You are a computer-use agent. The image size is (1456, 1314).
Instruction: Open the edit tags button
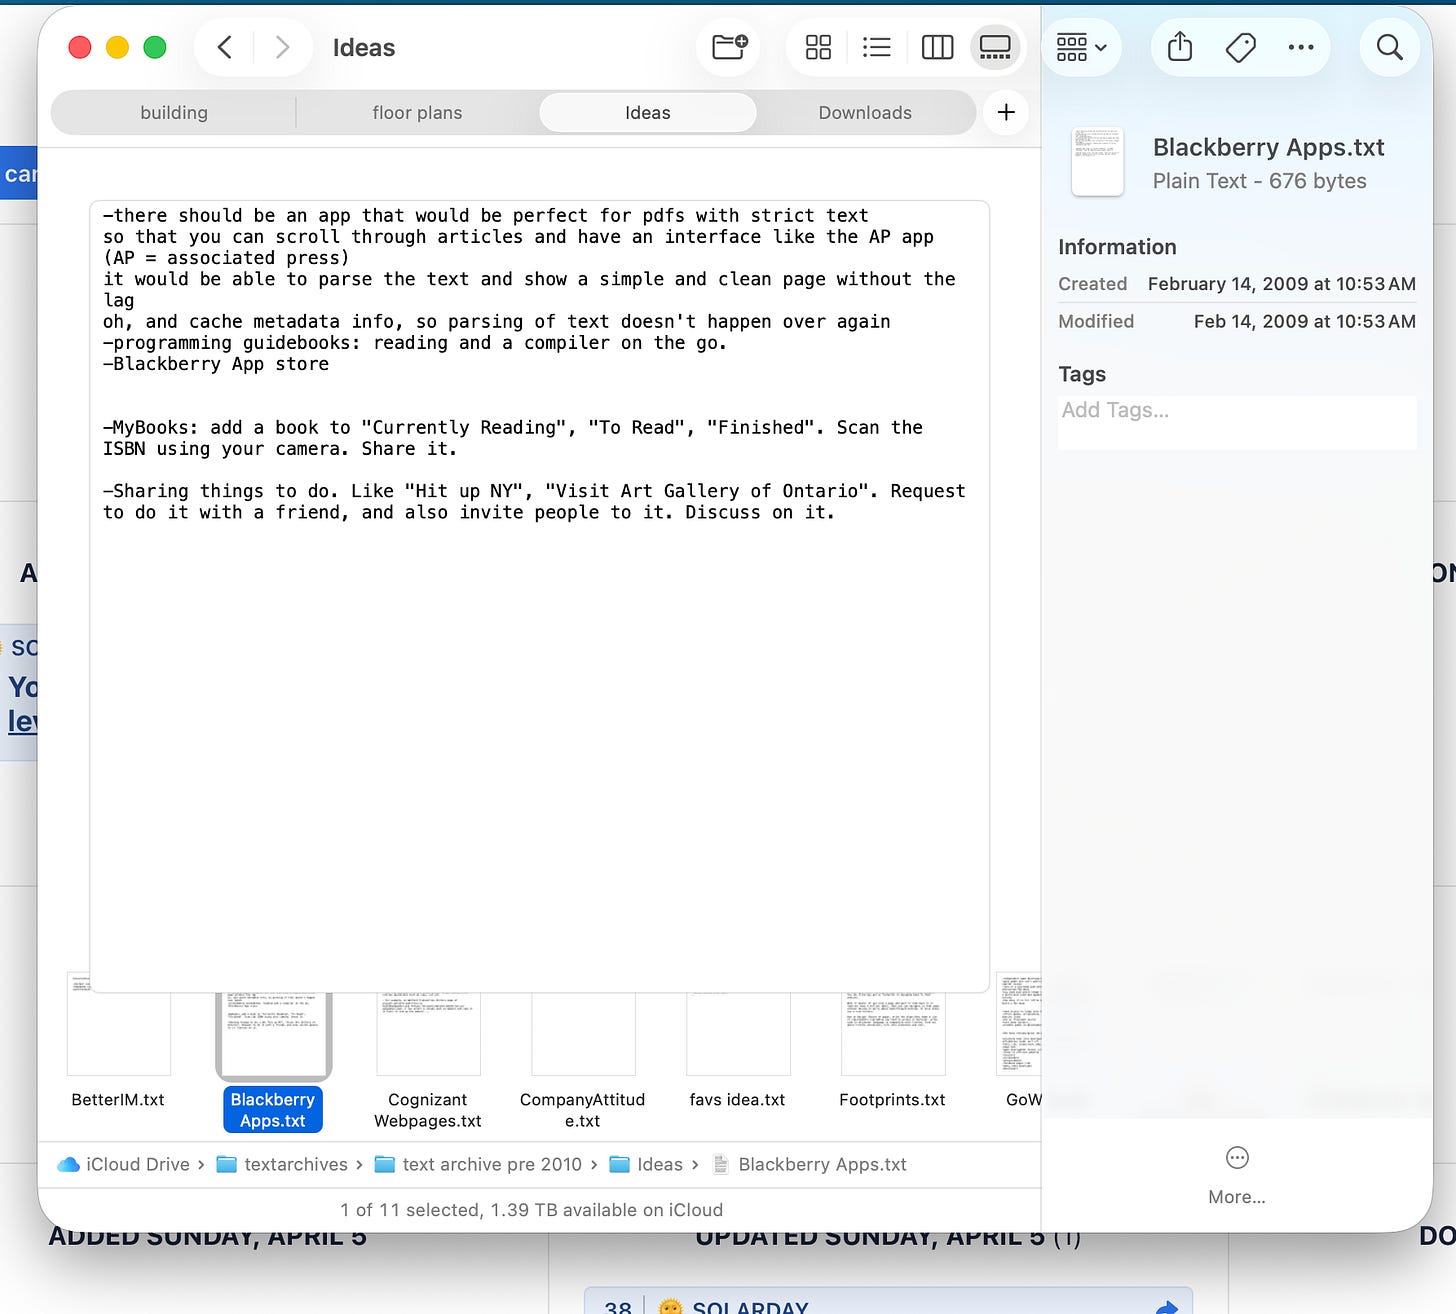click(1240, 47)
